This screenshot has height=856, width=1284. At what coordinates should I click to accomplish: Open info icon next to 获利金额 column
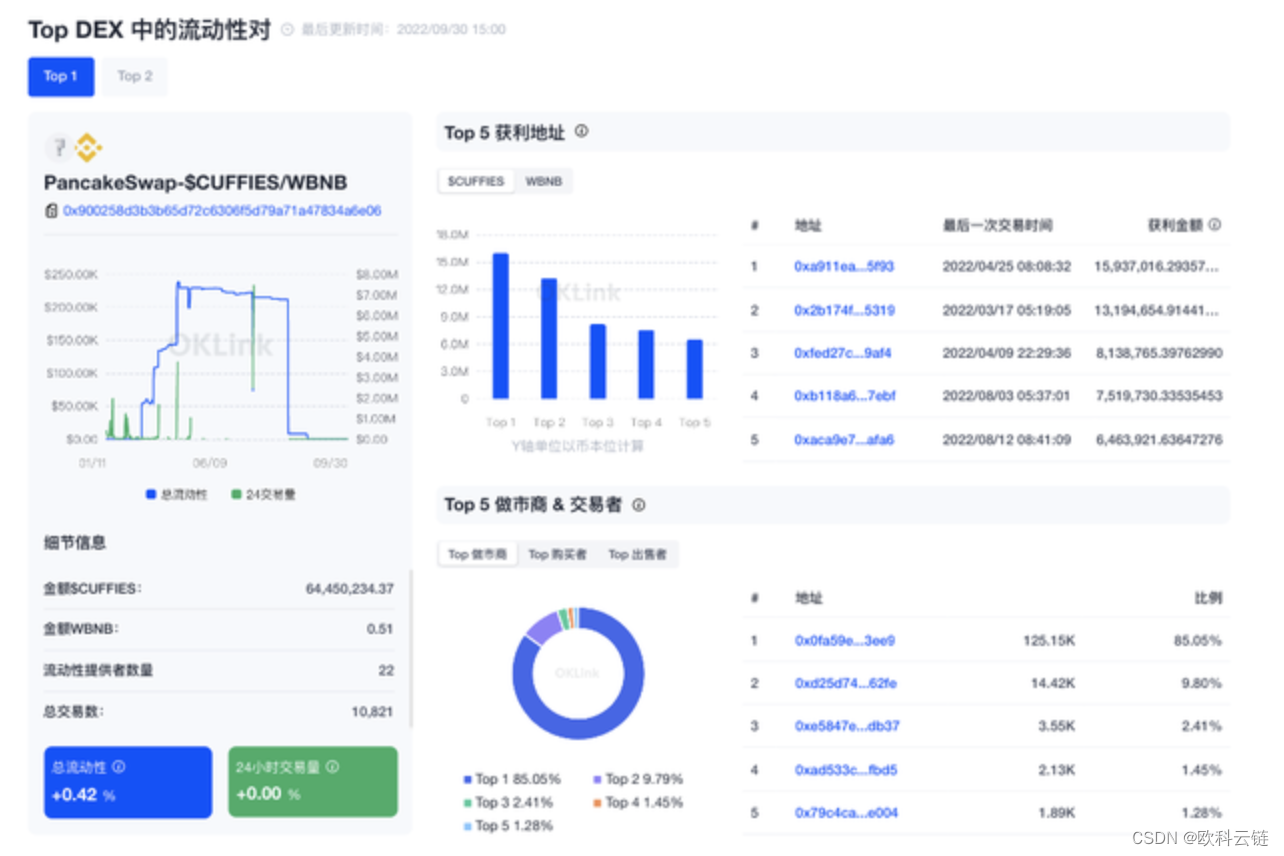point(1215,225)
